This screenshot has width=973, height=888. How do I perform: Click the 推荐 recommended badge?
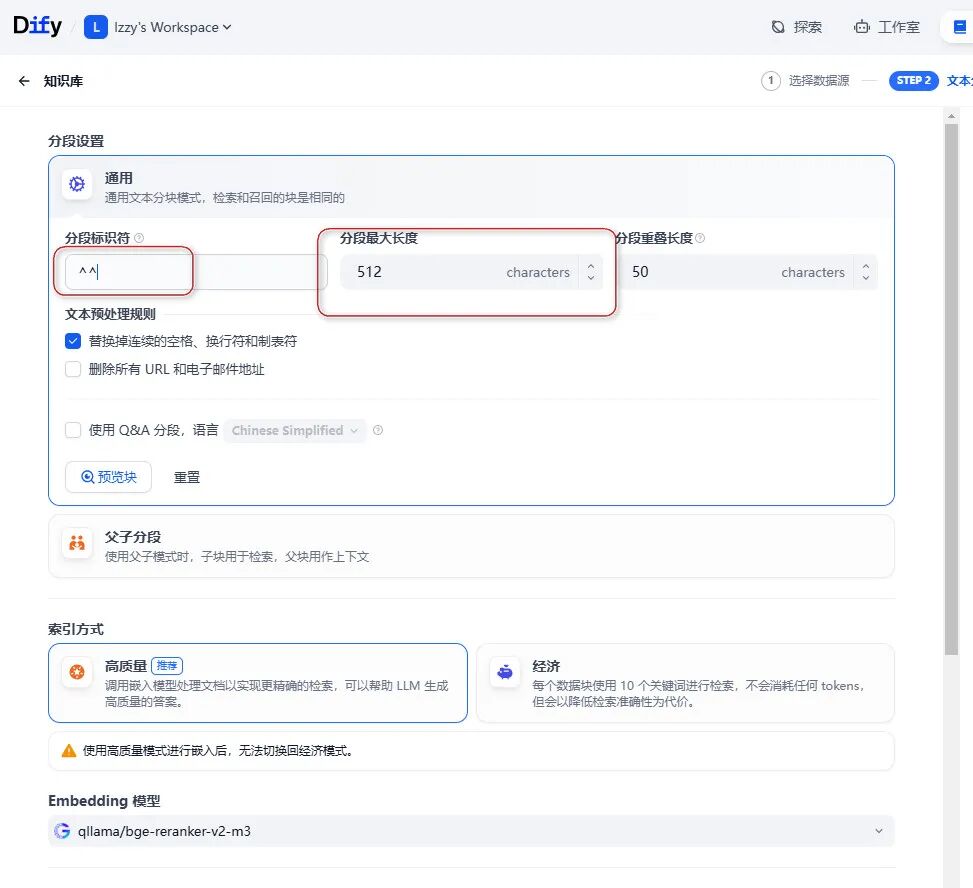[167, 666]
